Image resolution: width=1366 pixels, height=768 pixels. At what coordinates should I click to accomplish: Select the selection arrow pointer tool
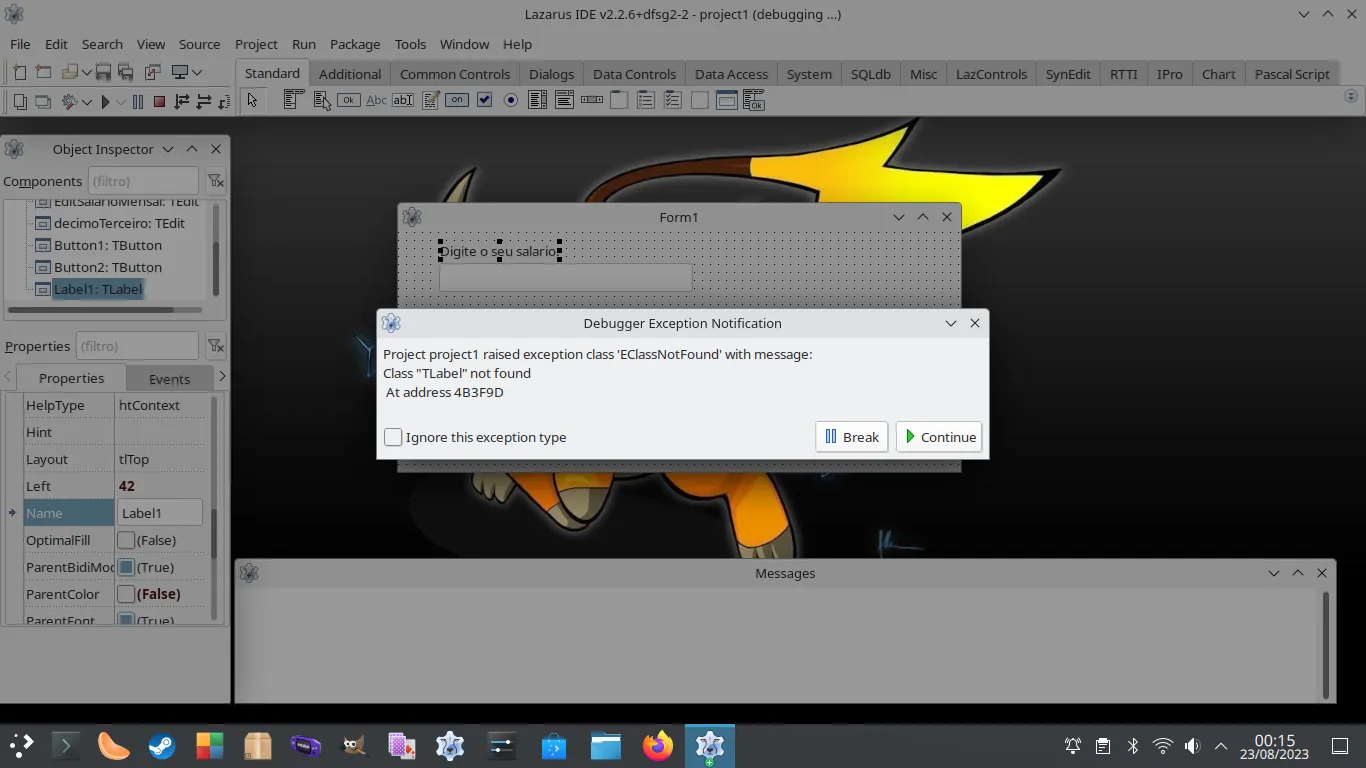252,100
